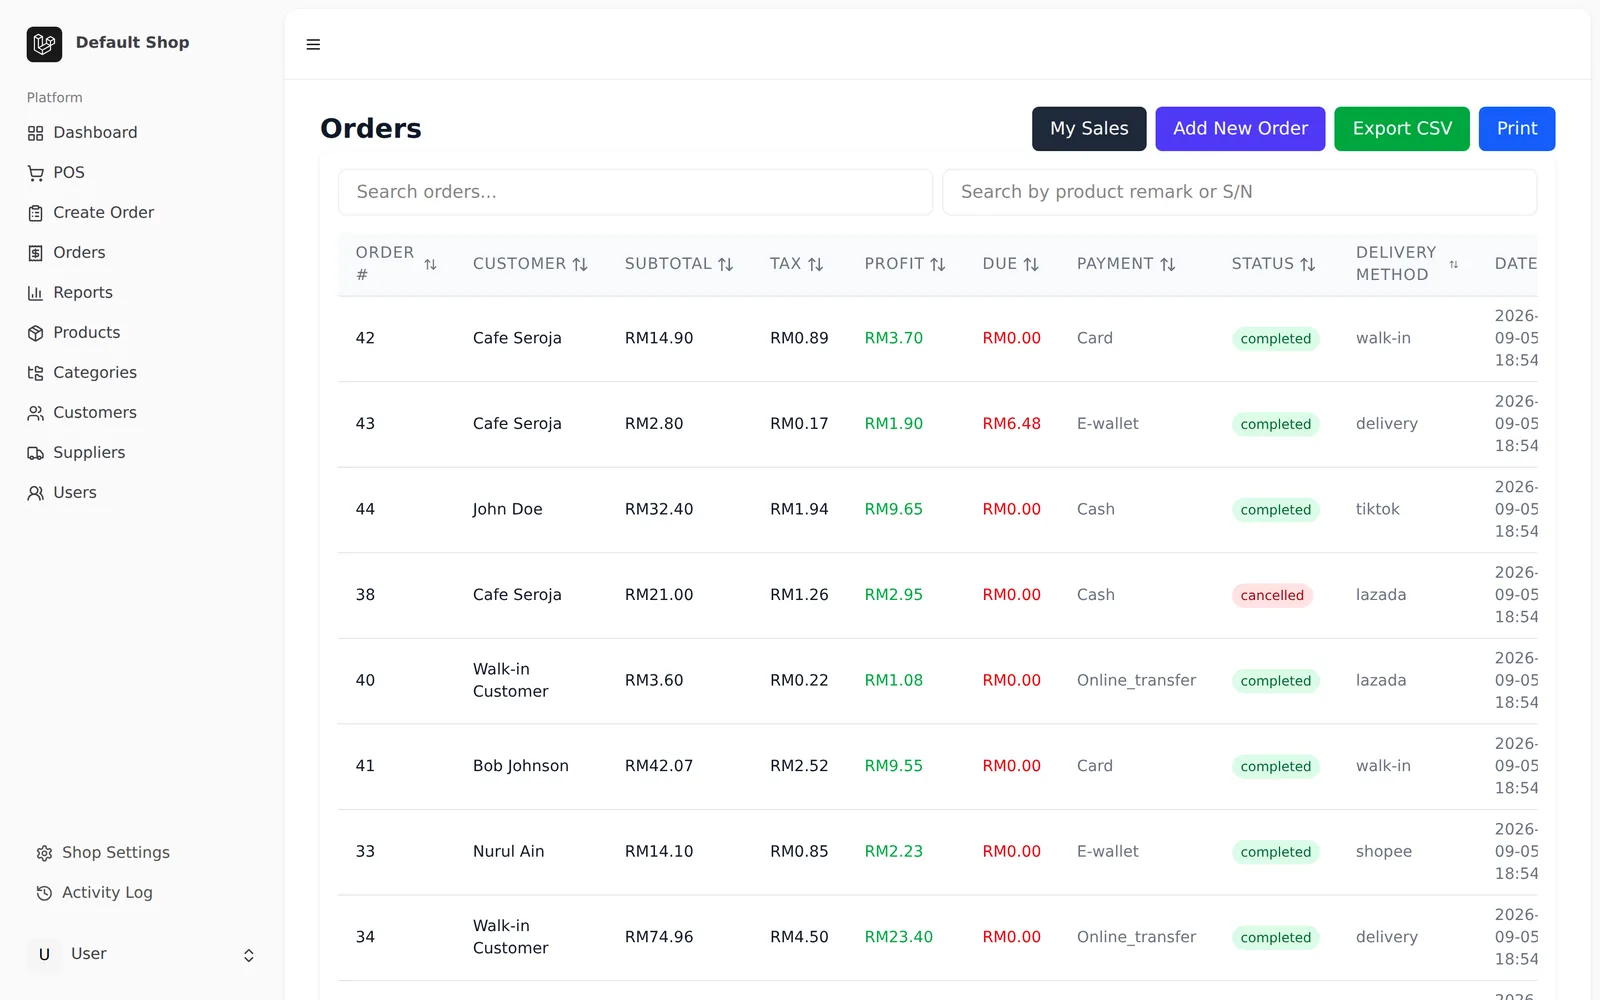Click the Orders receipt icon
The image size is (1600, 1000).
[36, 253]
